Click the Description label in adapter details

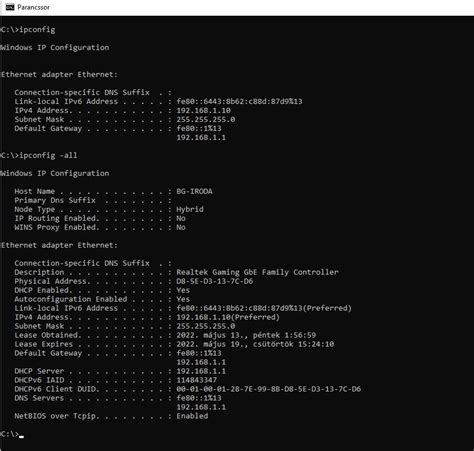coord(39,272)
